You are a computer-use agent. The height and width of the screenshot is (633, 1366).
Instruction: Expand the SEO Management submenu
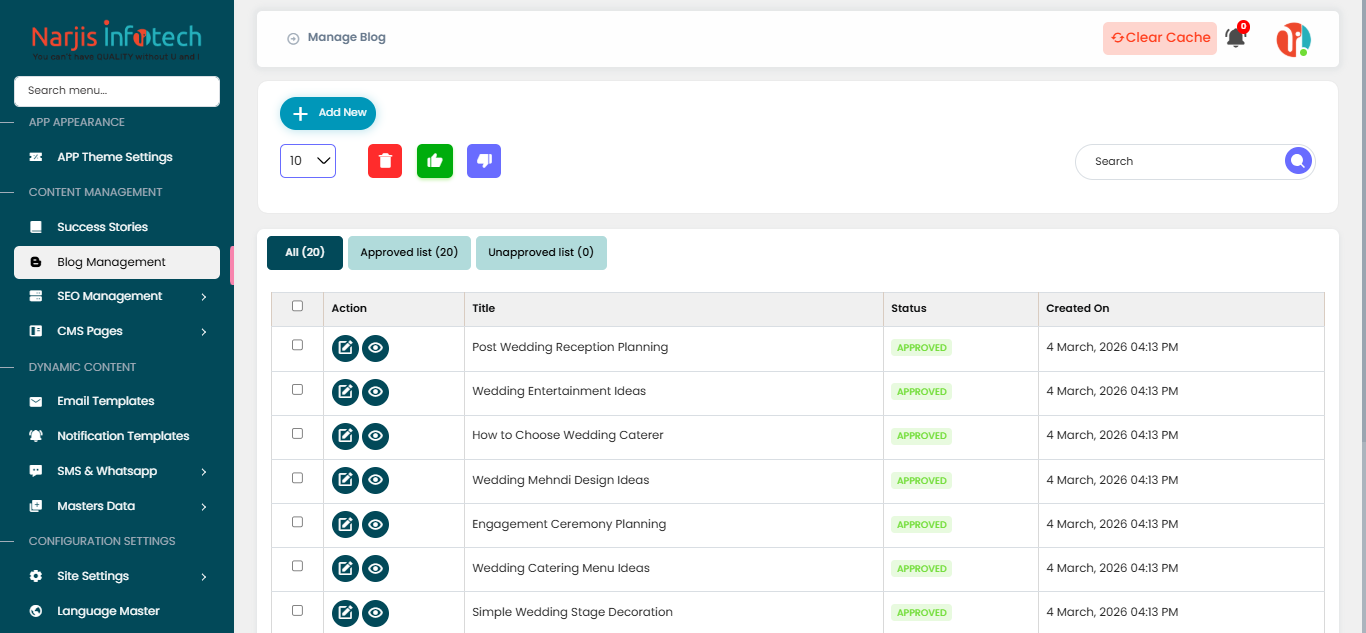click(117, 296)
